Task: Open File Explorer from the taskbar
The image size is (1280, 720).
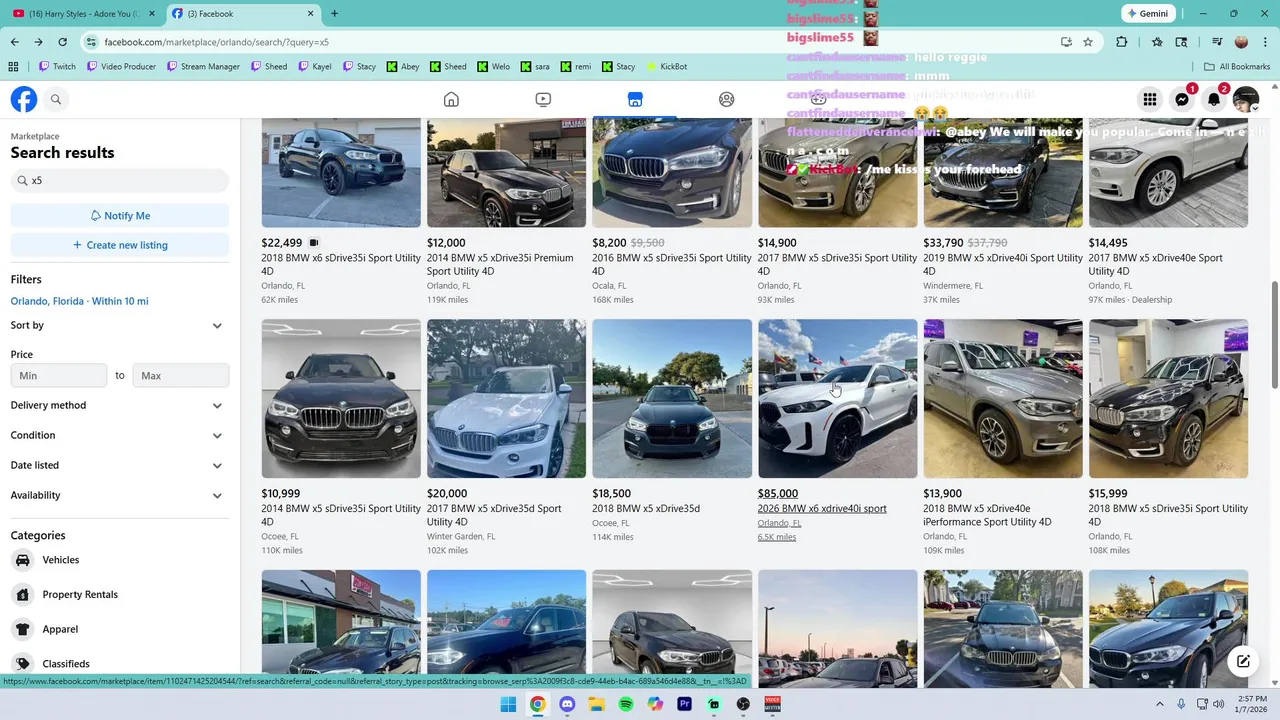Action: coord(596,704)
